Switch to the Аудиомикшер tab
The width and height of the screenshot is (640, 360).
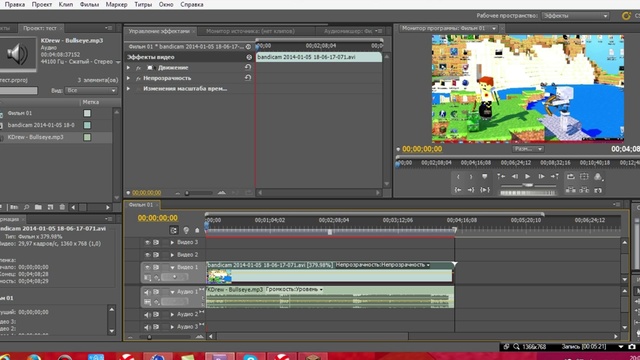[x=348, y=31]
